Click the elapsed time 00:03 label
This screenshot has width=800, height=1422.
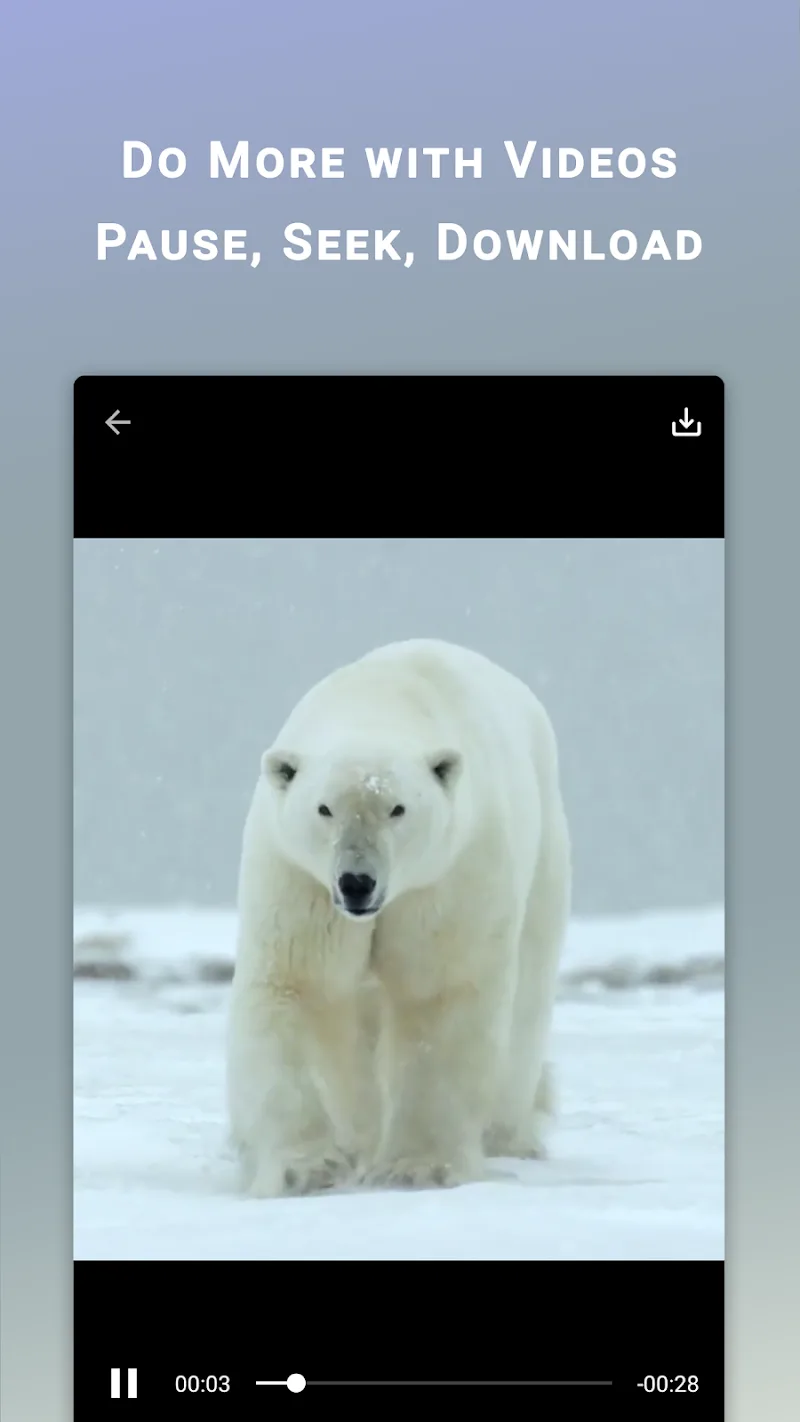(x=202, y=1384)
